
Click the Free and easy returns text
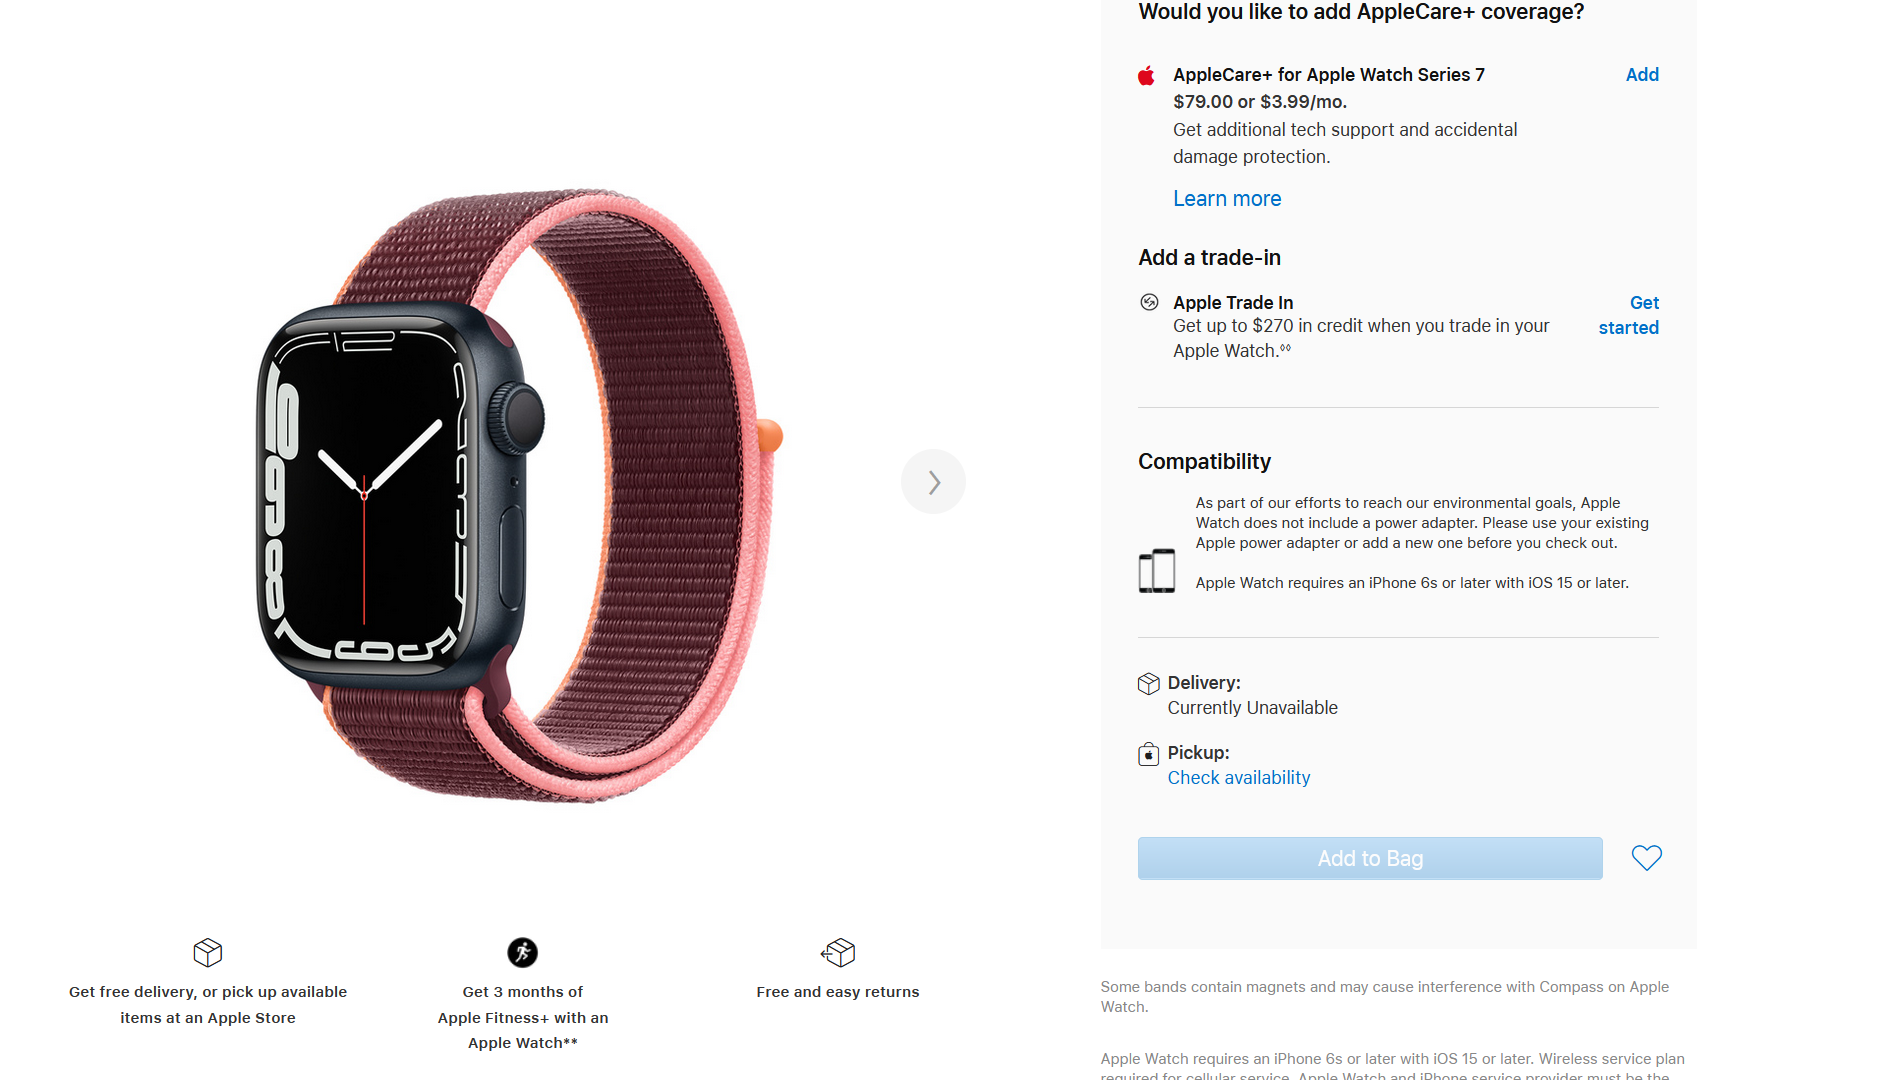click(838, 992)
